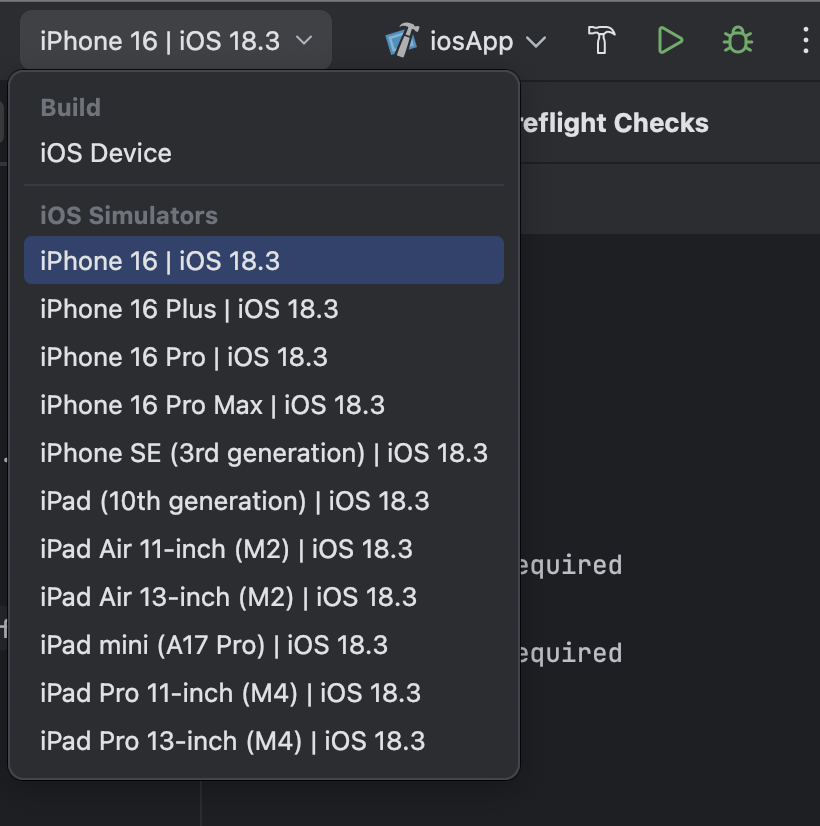The width and height of the screenshot is (820, 826).
Task: Expand the iosApp run configuration dropdown
Action: pos(467,41)
